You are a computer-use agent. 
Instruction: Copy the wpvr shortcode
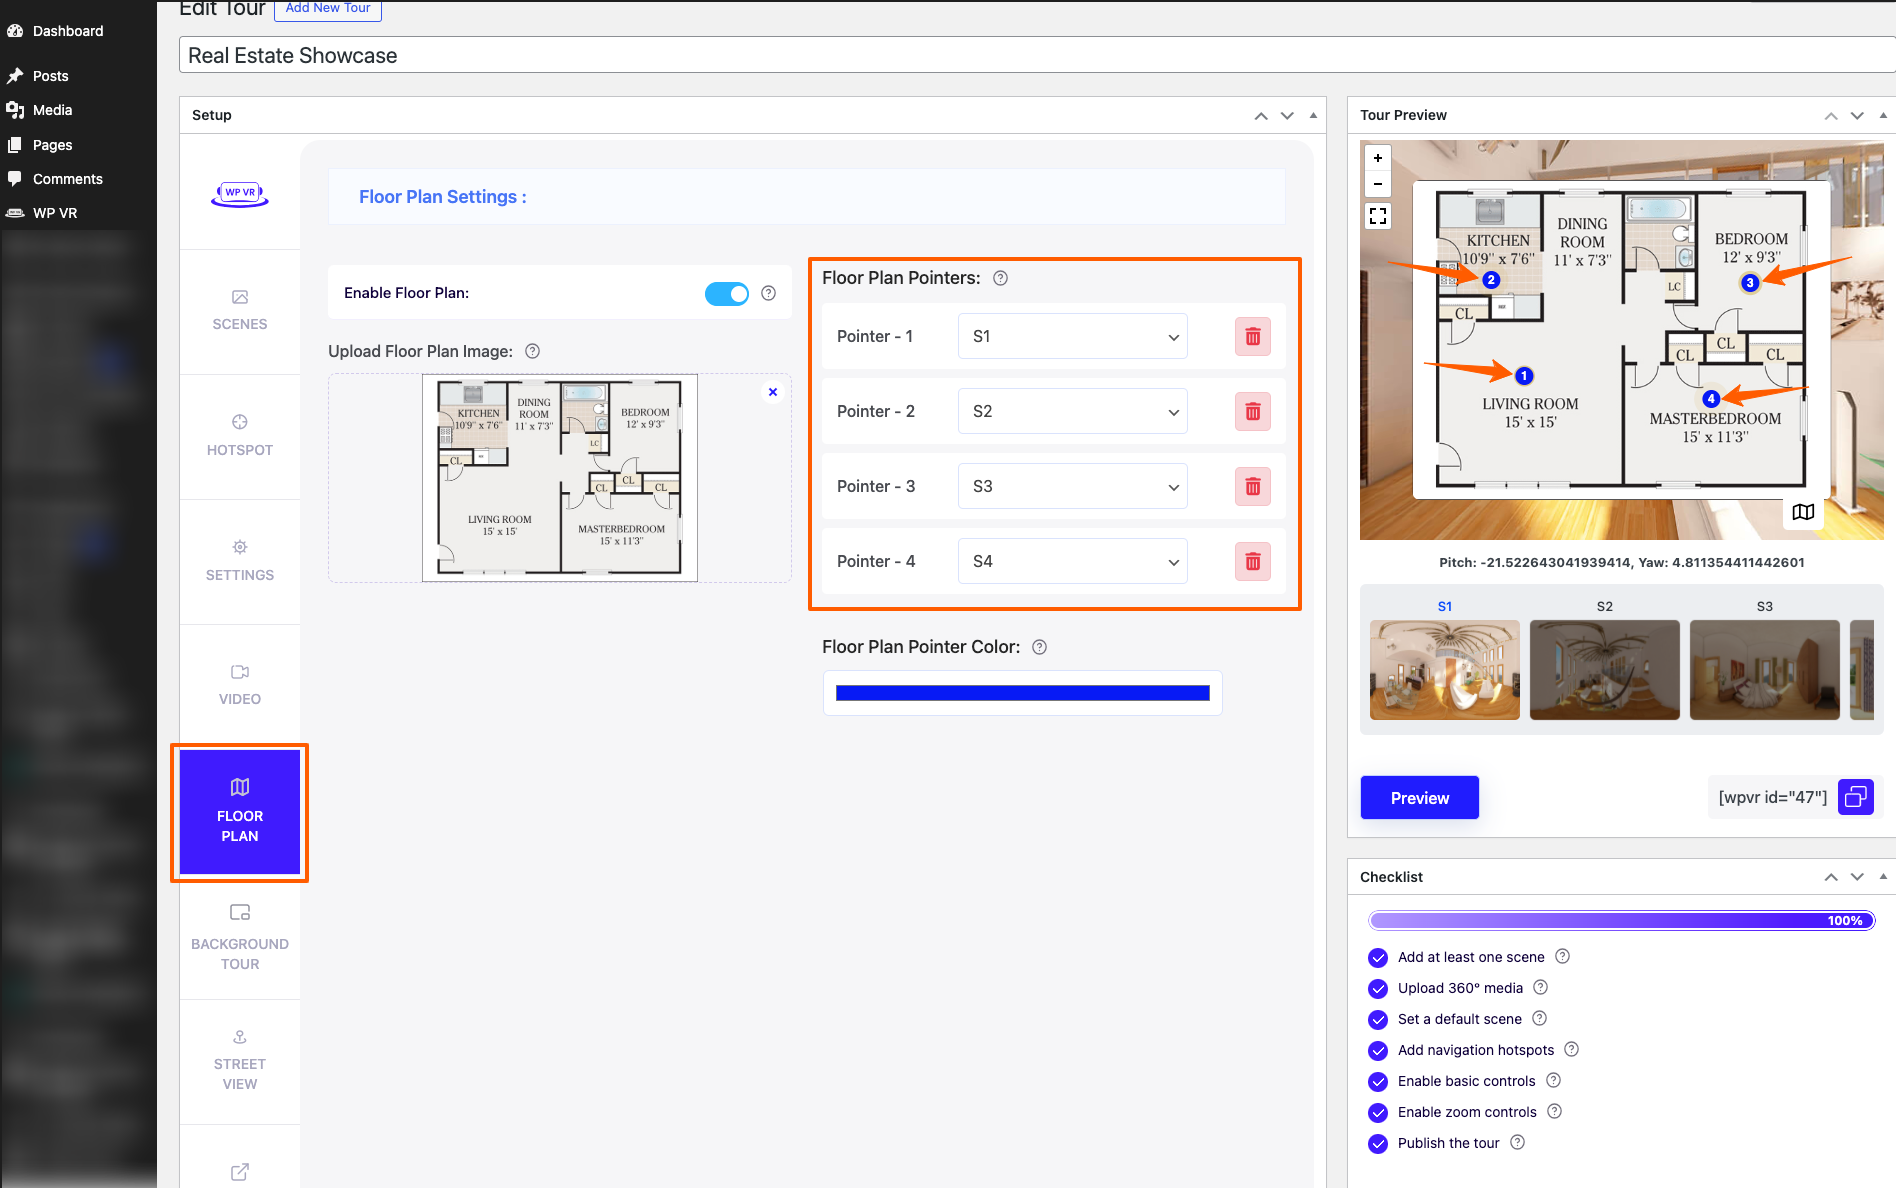click(1855, 797)
